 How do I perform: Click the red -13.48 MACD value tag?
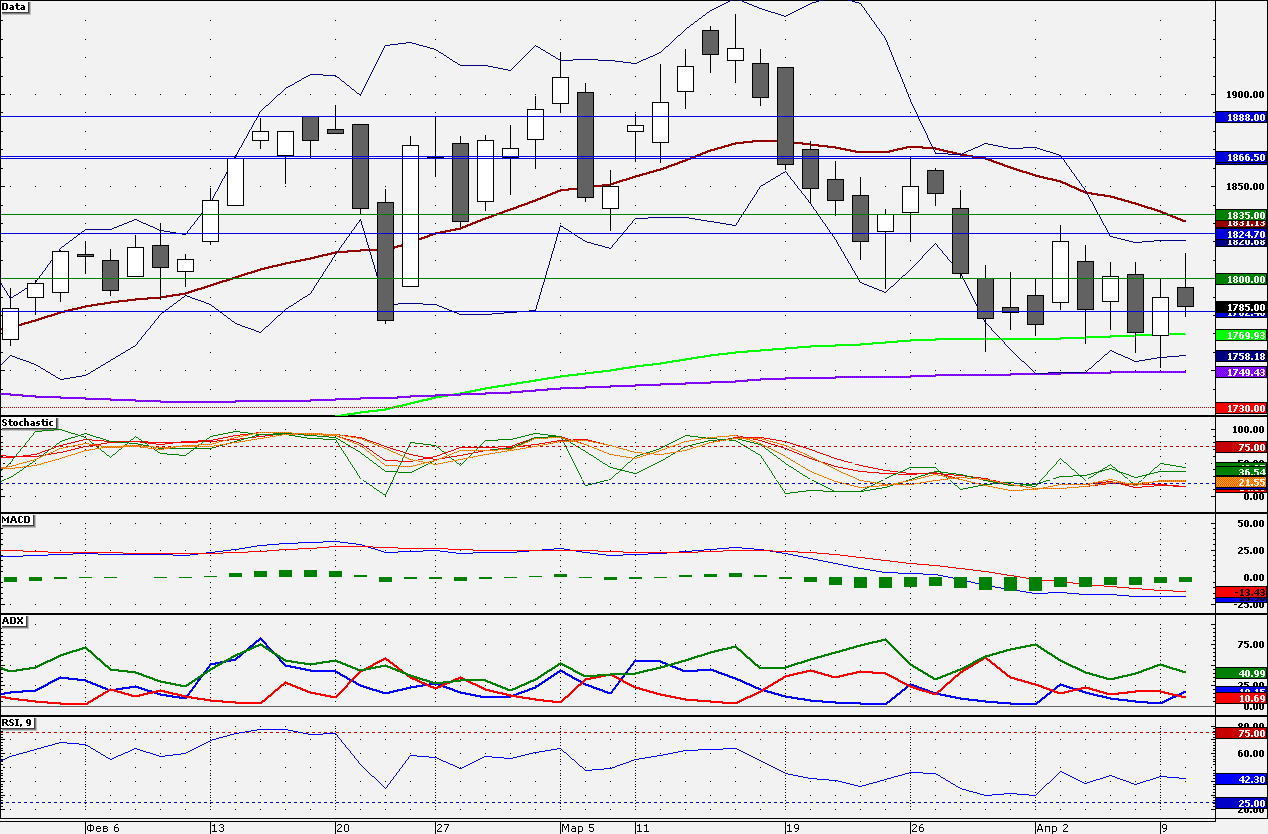coord(1241,593)
